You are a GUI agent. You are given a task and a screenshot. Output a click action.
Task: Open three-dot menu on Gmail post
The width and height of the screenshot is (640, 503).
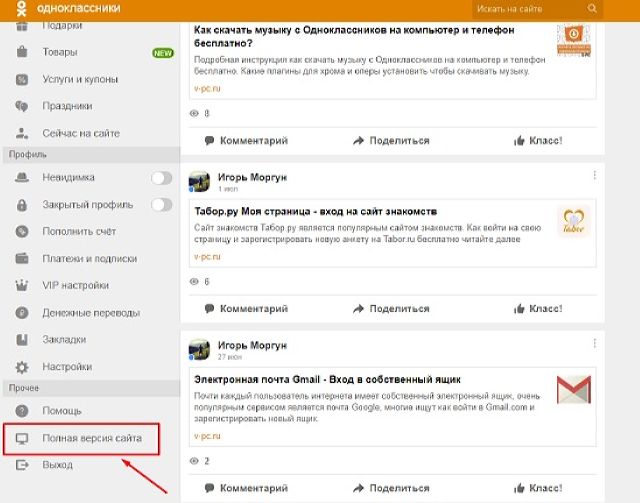click(x=594, y=345)
